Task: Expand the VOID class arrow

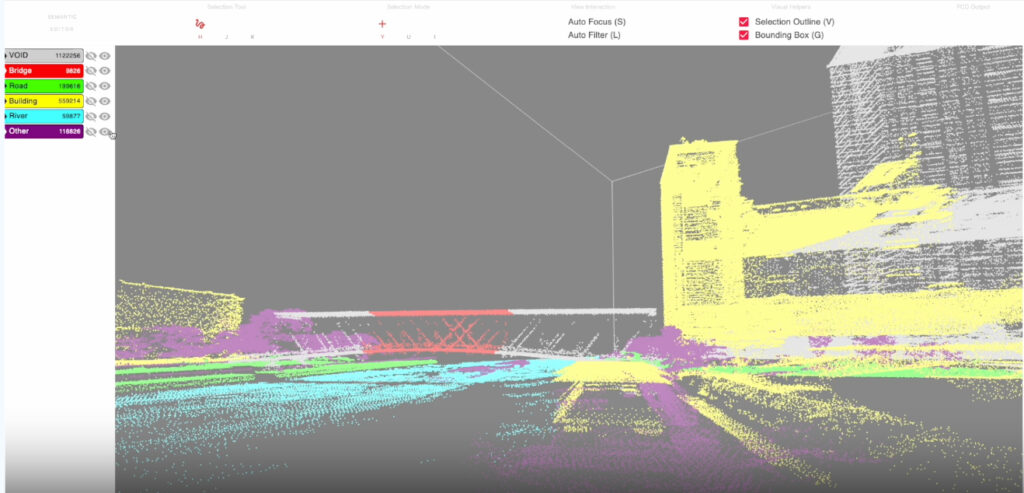Action: pyautogui.click(x=6, y=56)
